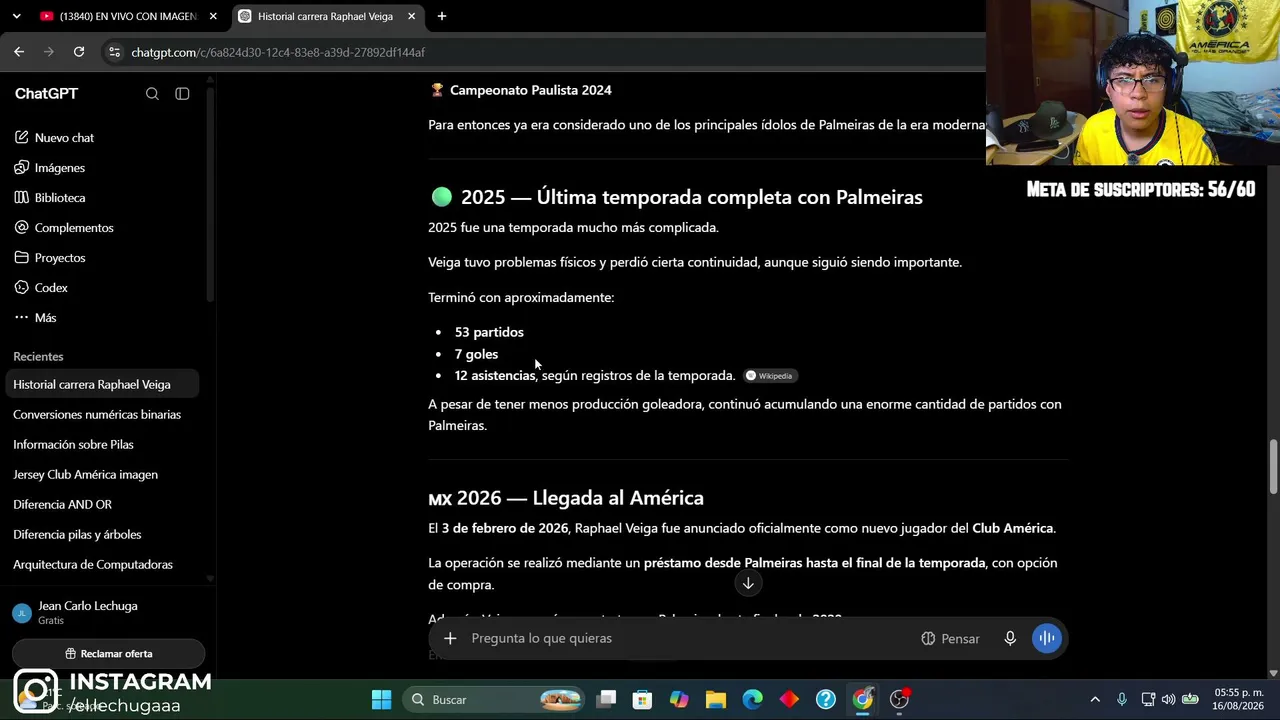Reload the page with the refresh icon
The height and width of the screenshot is (720, 1280).
(x=79, y=52)
